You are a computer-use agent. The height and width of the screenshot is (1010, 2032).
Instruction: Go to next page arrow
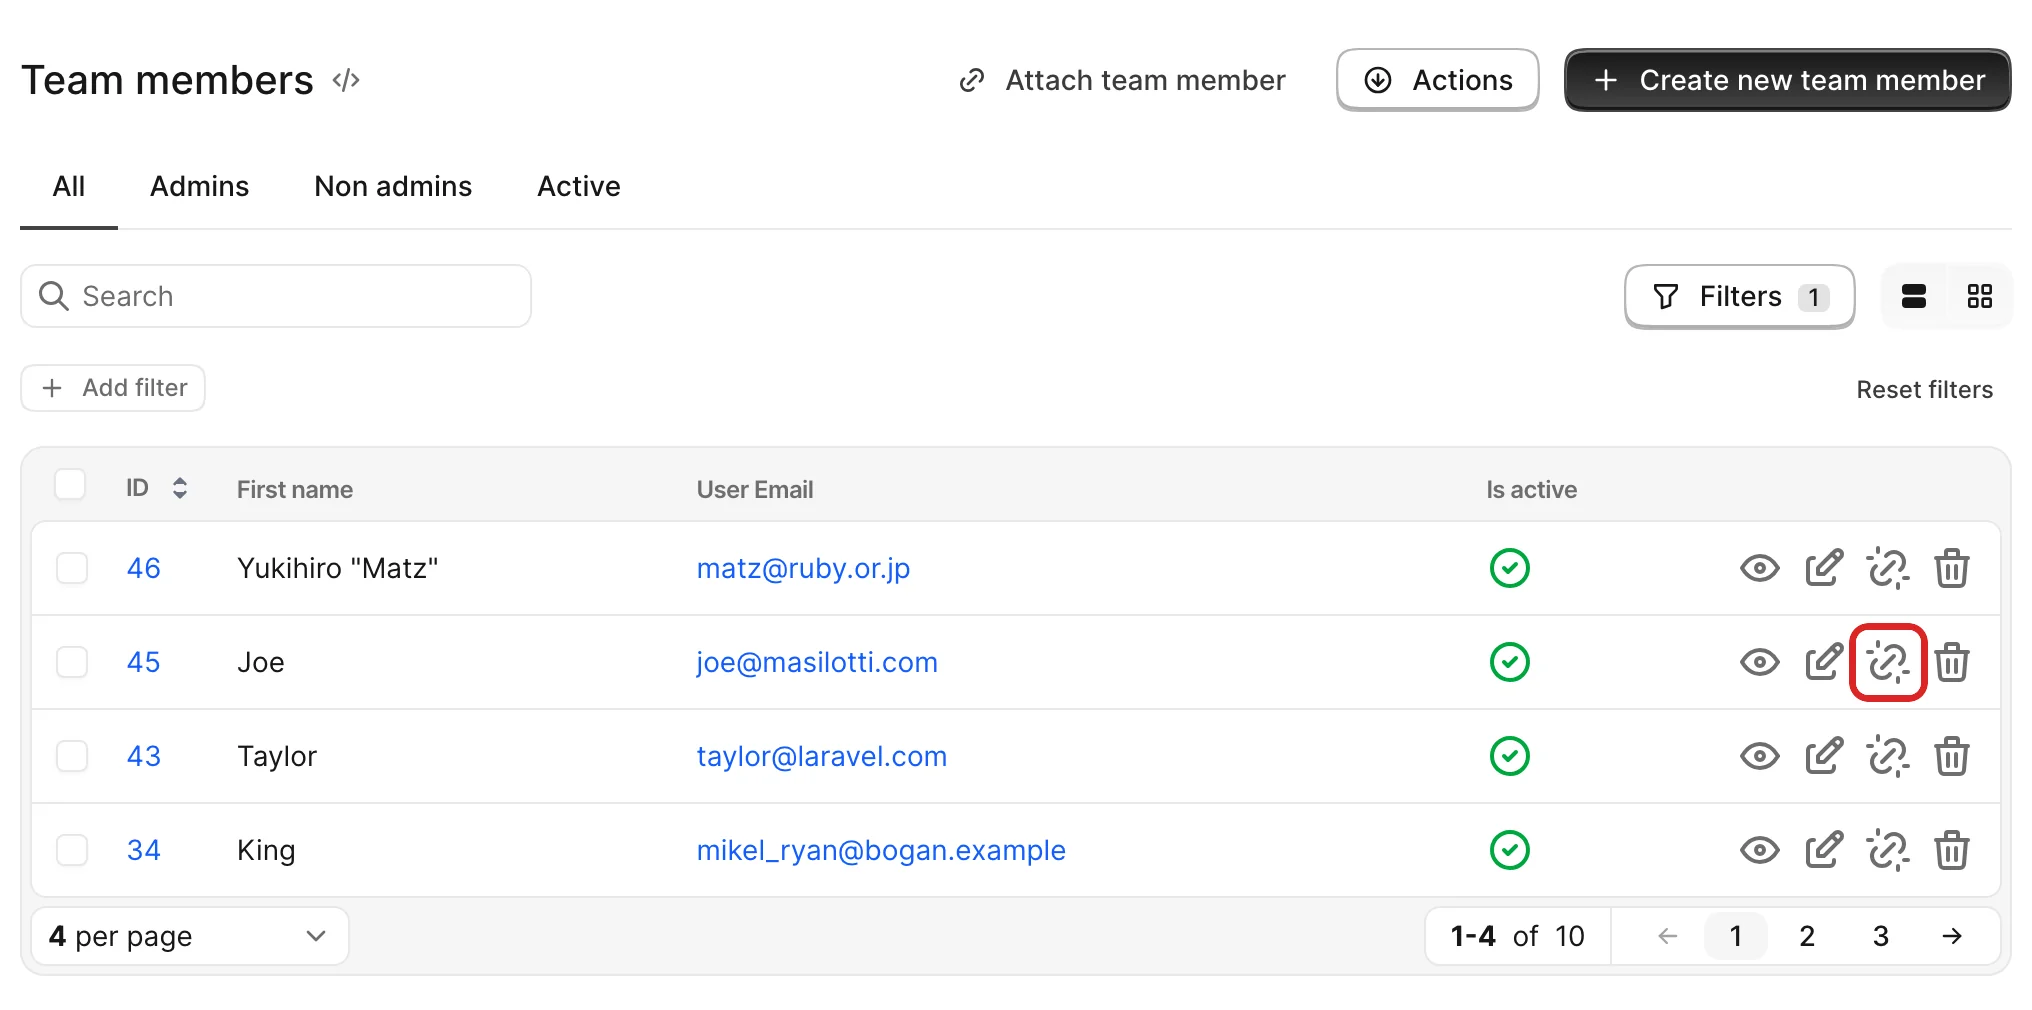tap(1951, 936)
